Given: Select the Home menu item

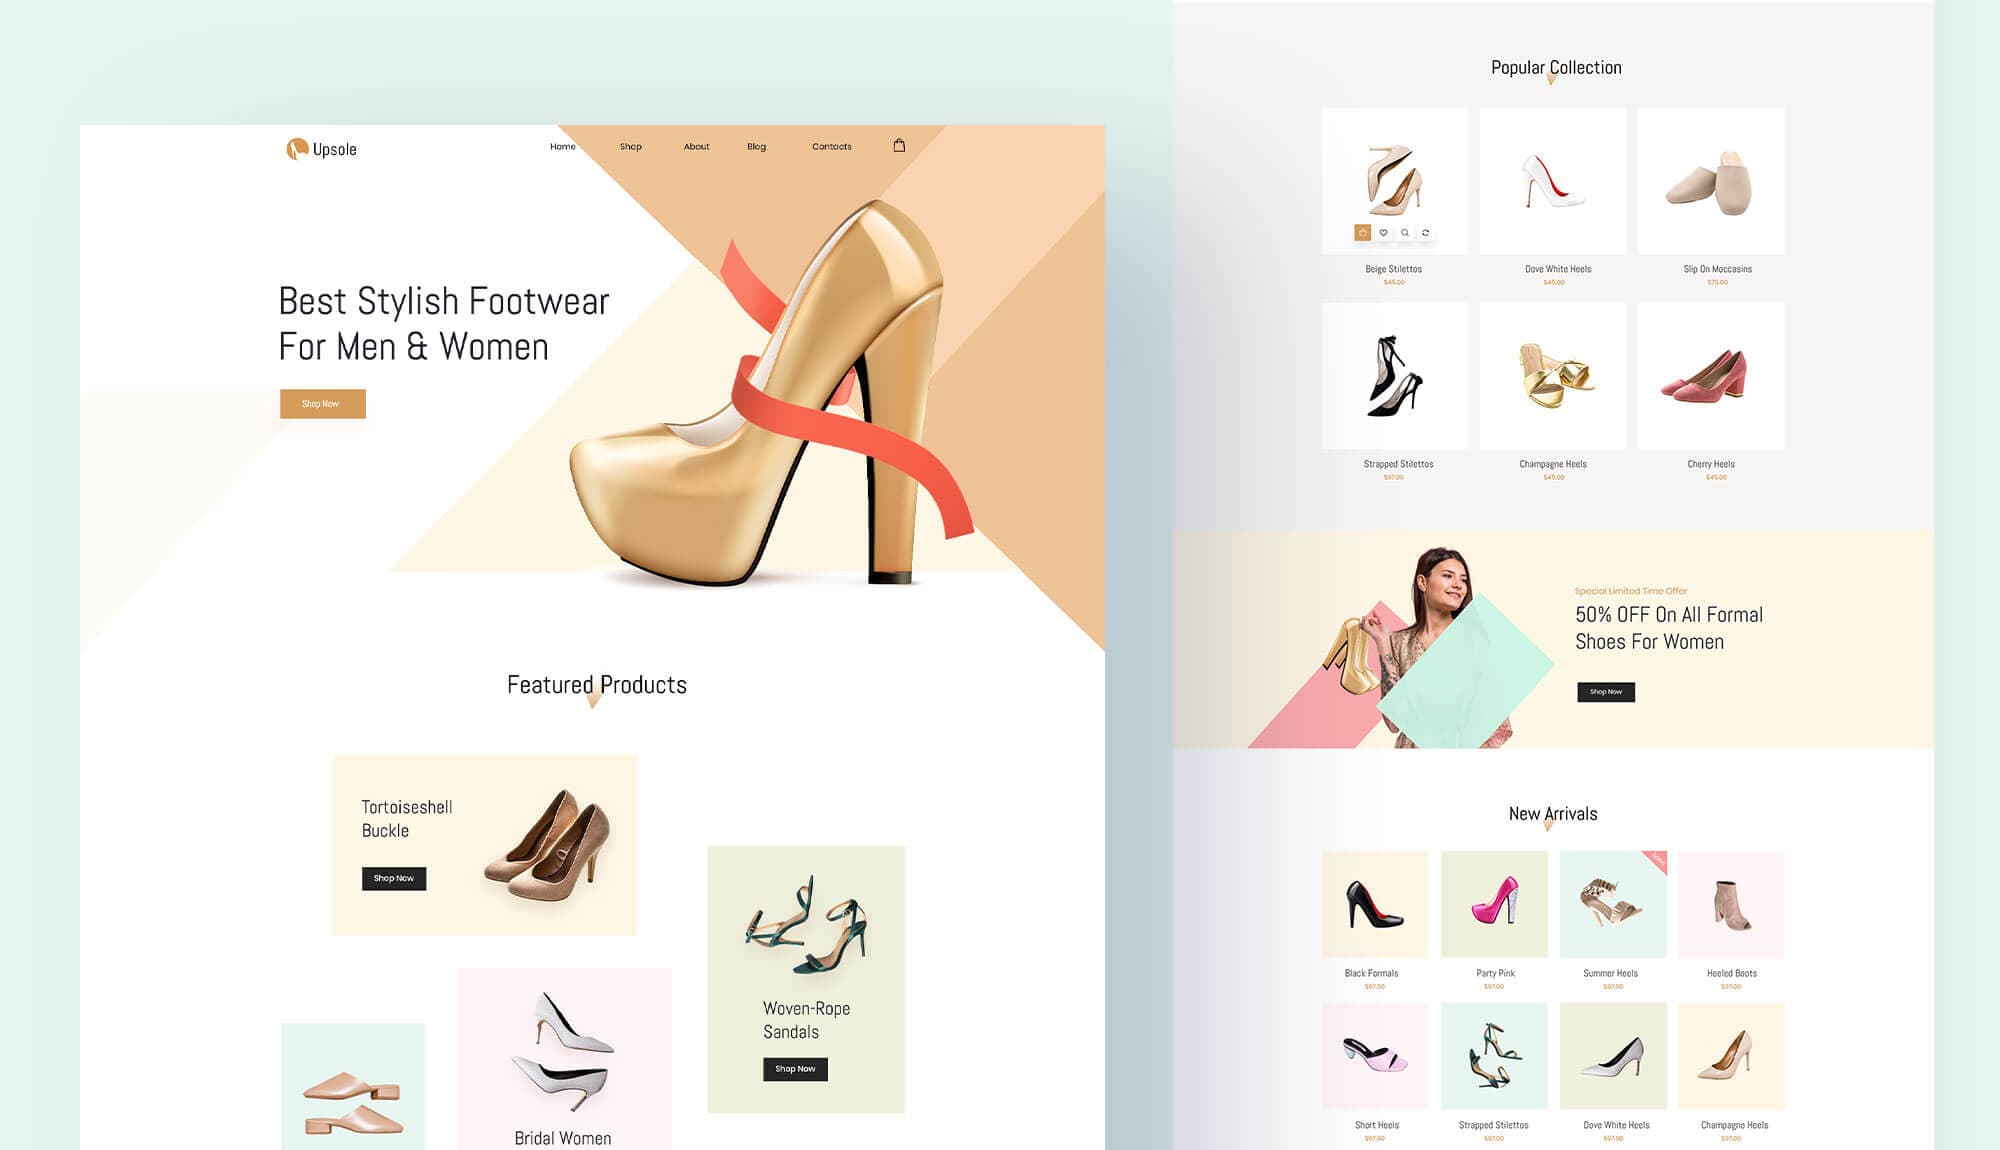Looking at the screenshot, I should (x=562, y=146).
